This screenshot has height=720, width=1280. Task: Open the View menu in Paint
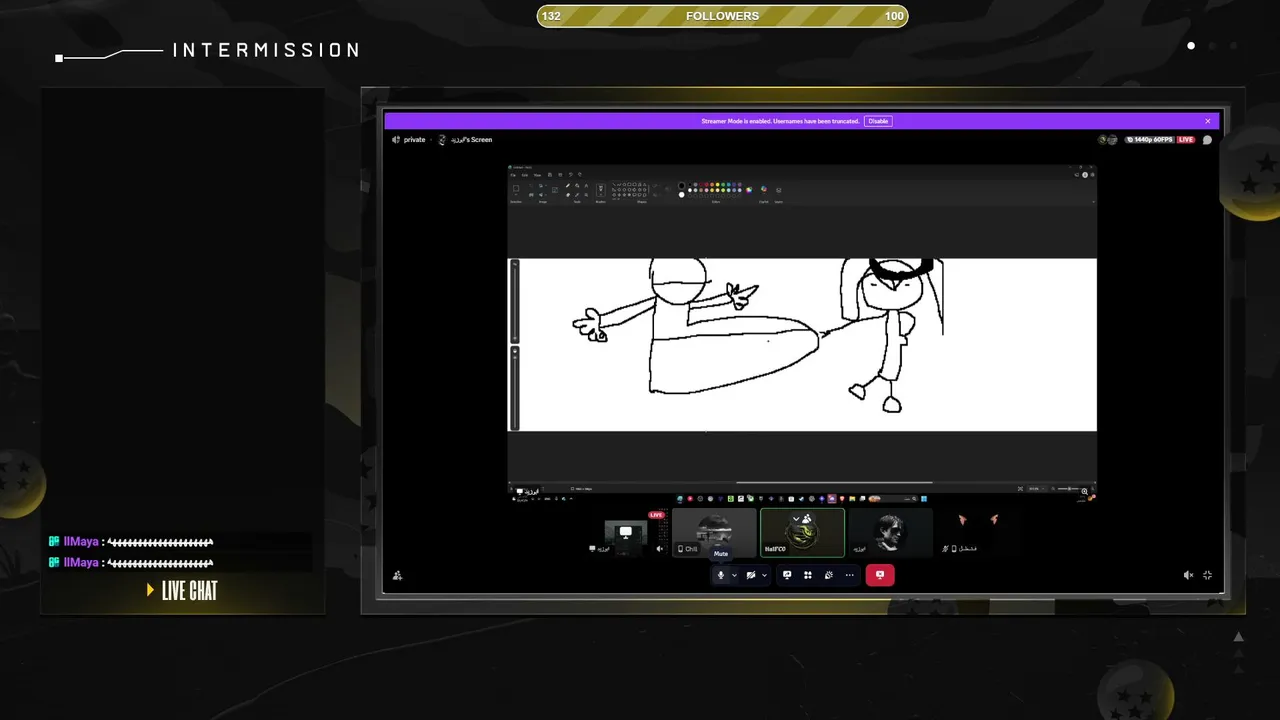pyautogui.click(x=537, y=175)
